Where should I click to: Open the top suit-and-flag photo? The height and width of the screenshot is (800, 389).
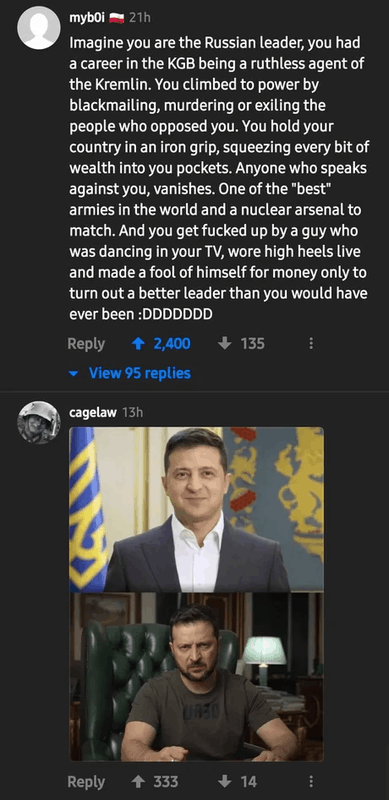(197, 509)
